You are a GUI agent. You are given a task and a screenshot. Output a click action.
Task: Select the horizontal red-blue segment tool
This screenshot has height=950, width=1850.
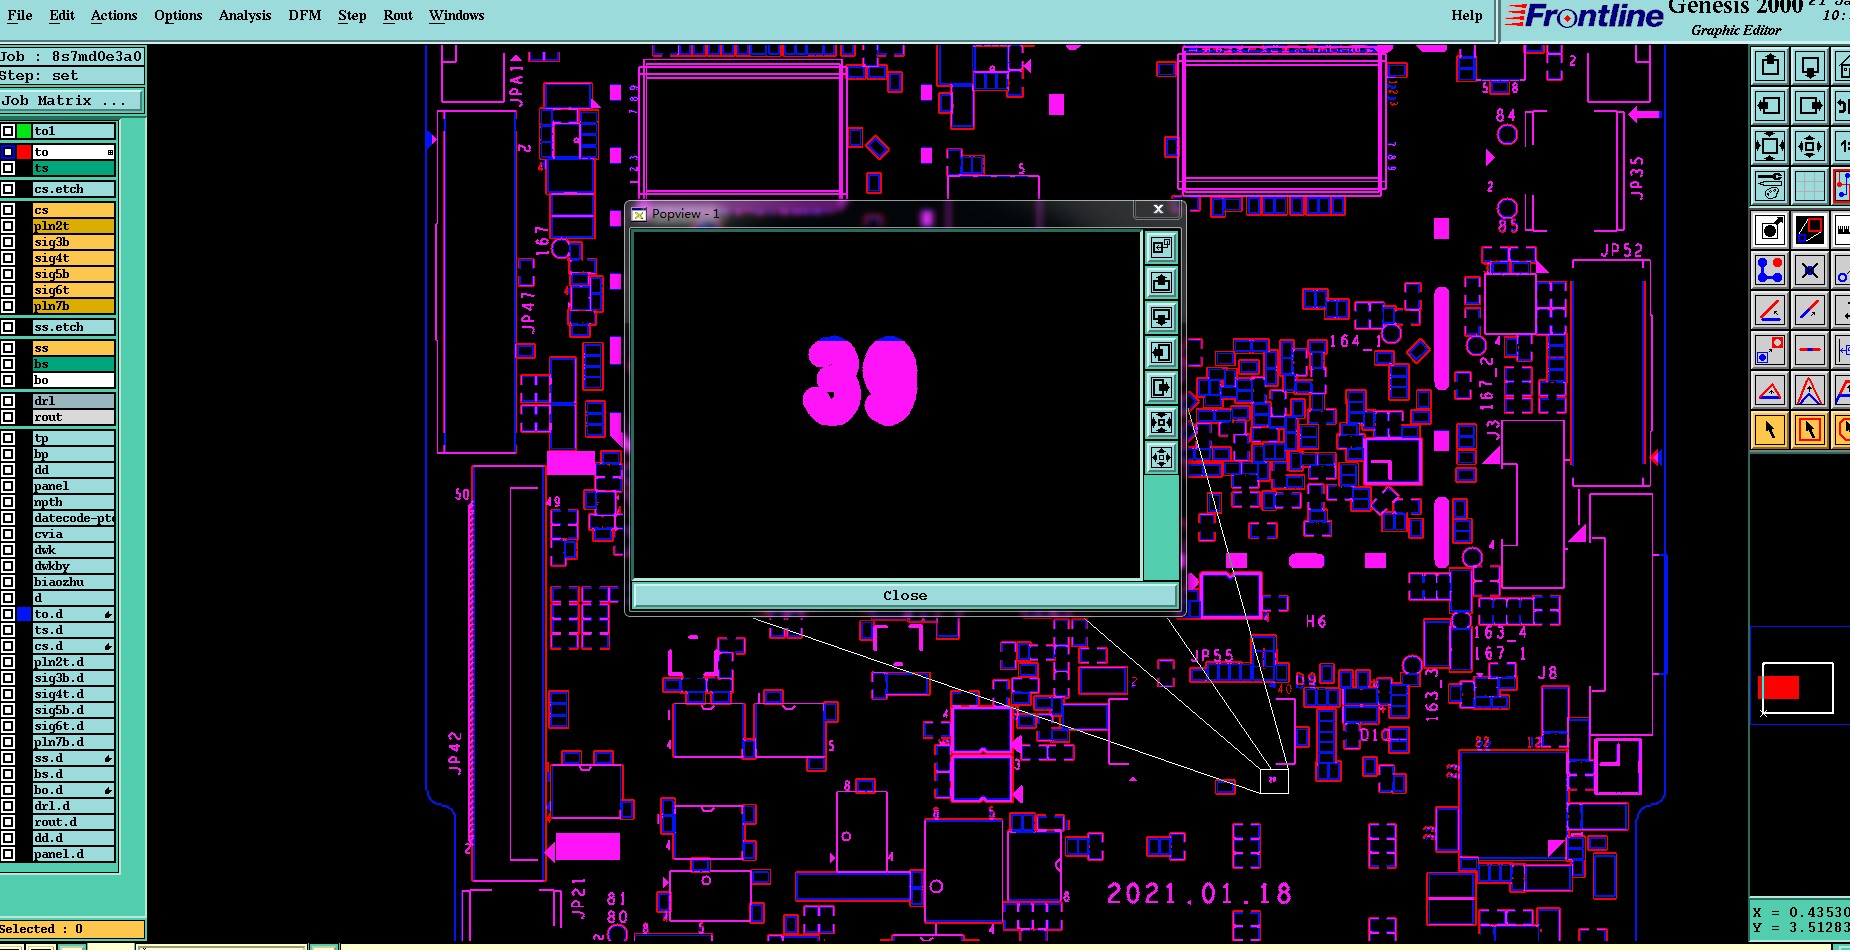pyautogui.click(x=1810, y=350)
